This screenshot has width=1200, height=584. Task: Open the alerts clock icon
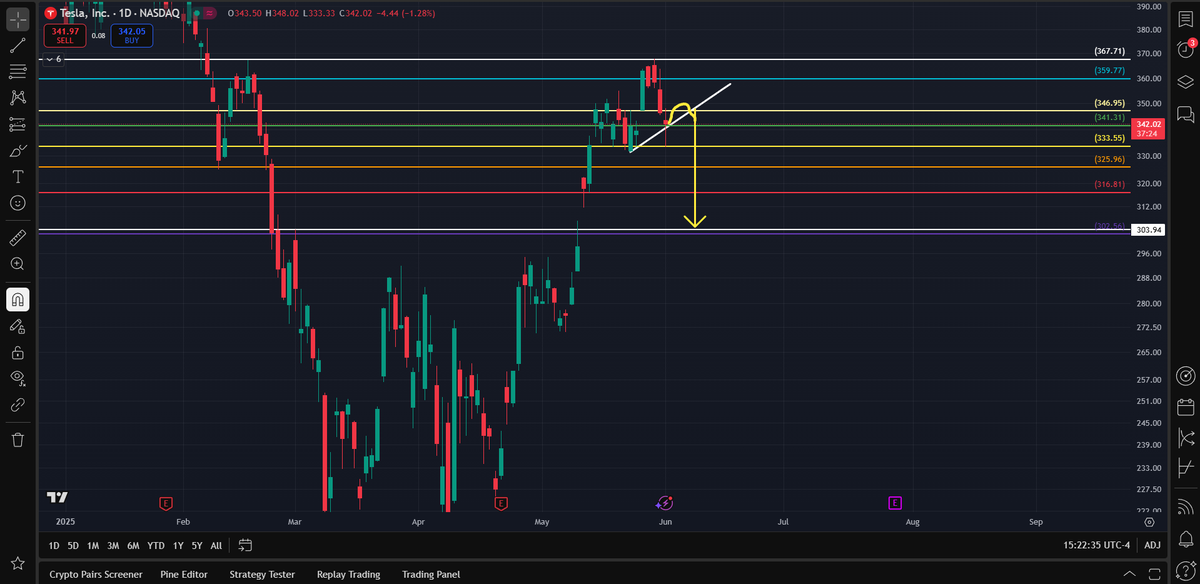[1186, 49]
